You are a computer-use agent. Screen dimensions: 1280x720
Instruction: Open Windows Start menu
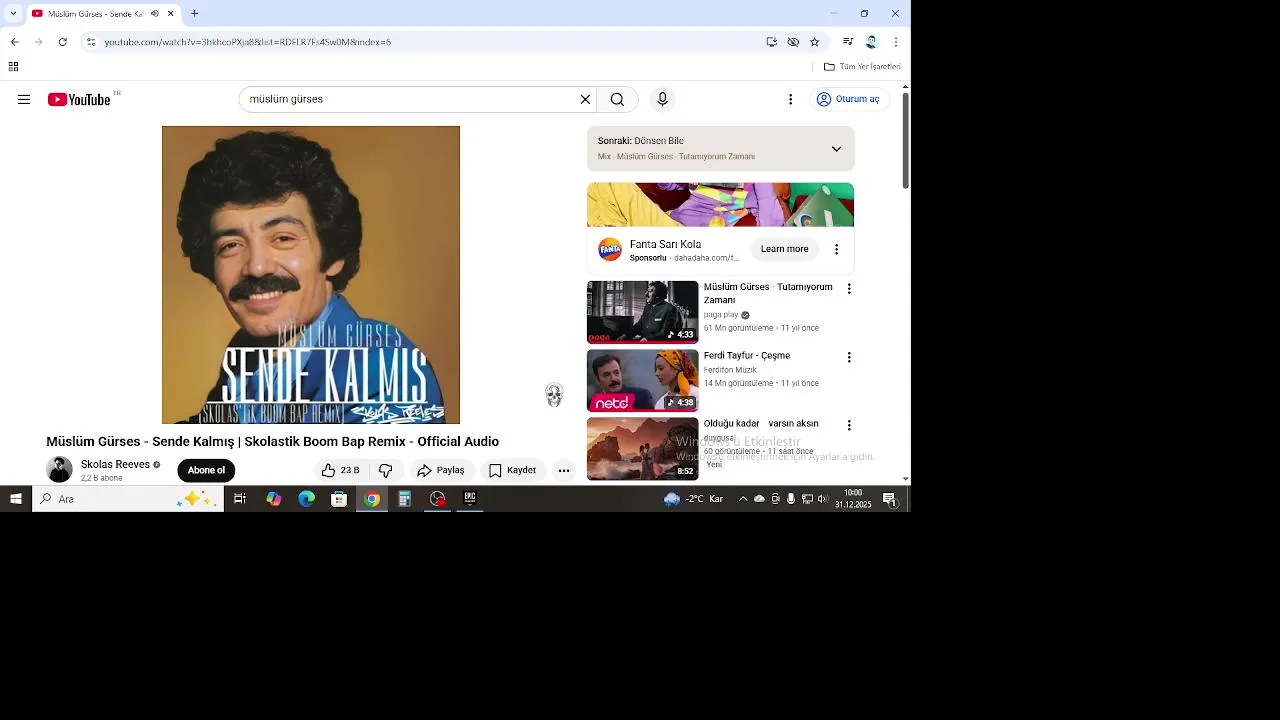click(x=16, y=499)
